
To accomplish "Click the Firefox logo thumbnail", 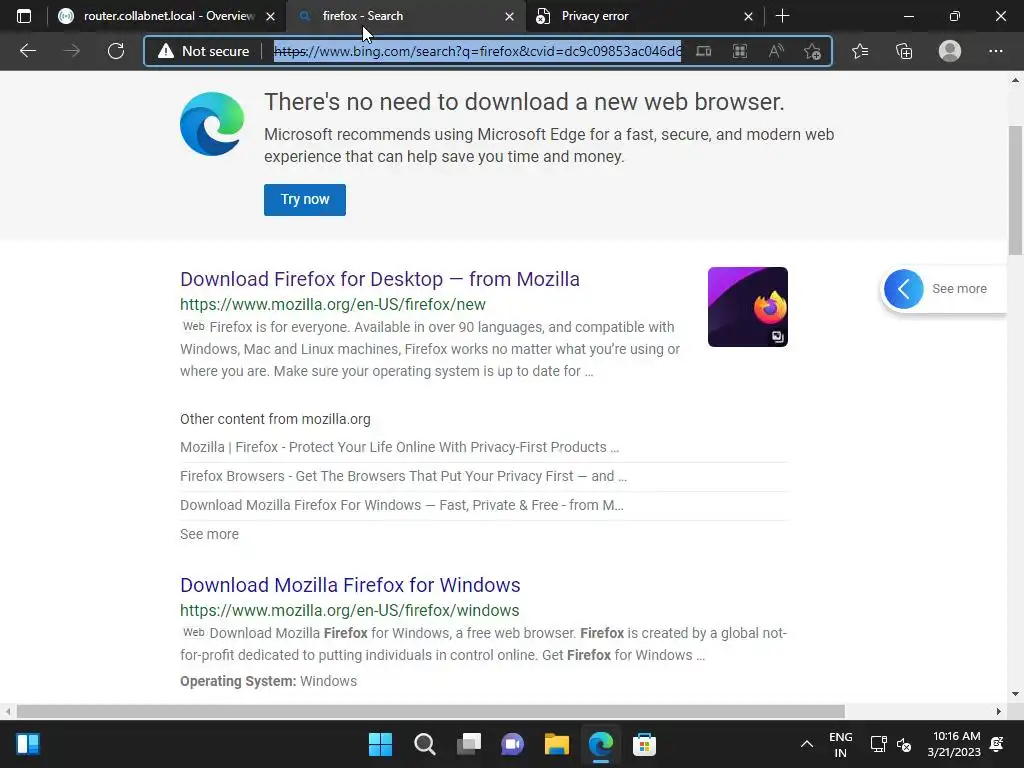I will pos(748,307).
